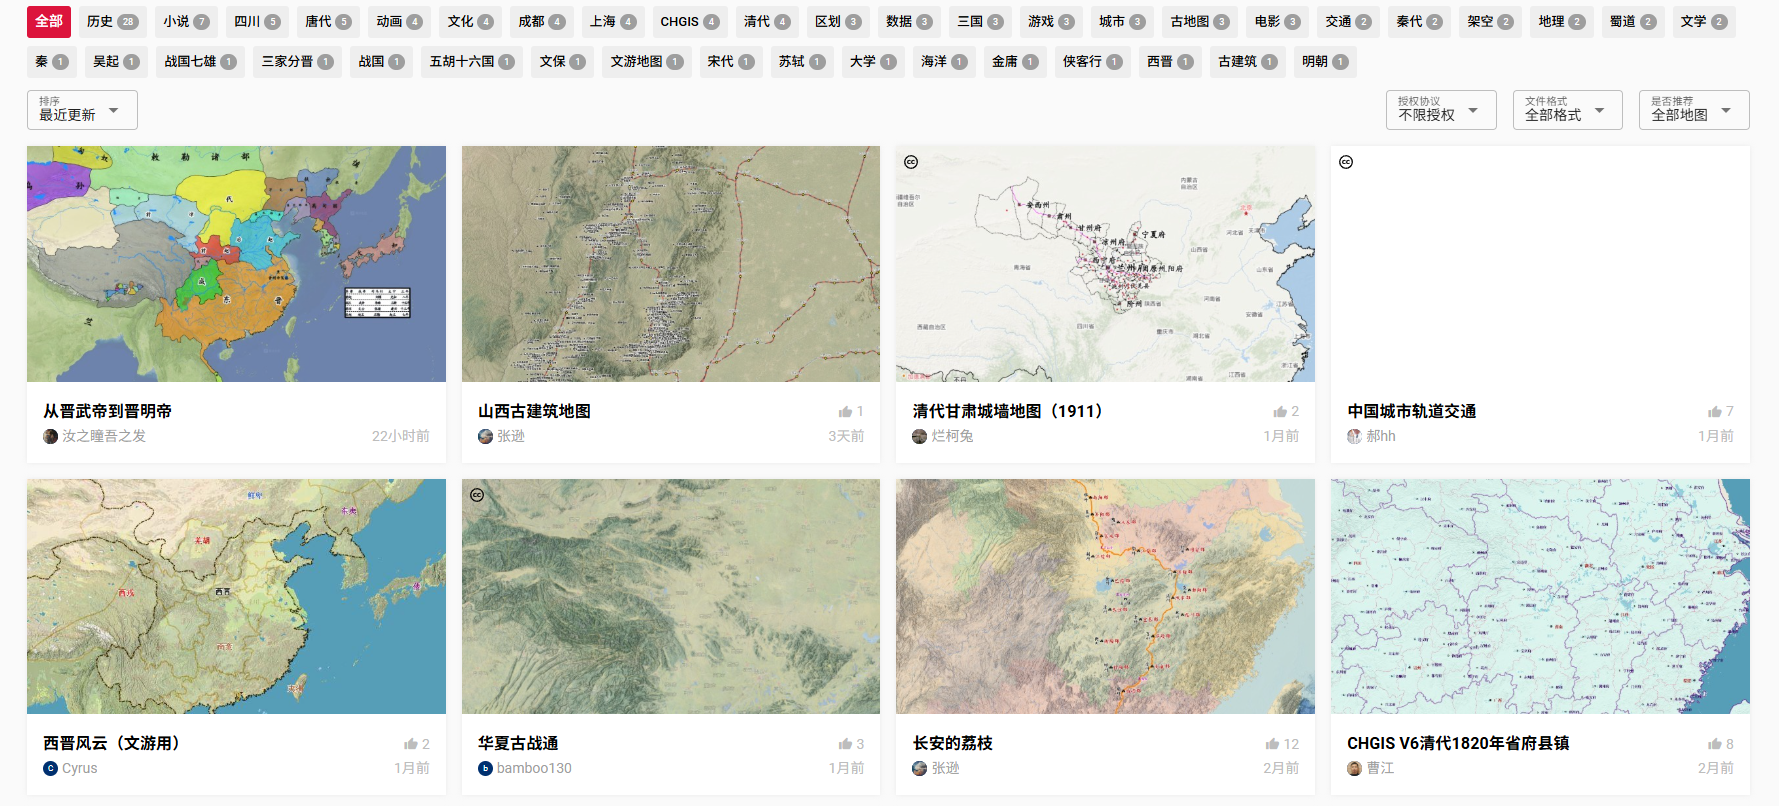Click the Cyrus author avatar icon
The height and width of the screenshot is (806, 1779).
[x=50, y=768]
